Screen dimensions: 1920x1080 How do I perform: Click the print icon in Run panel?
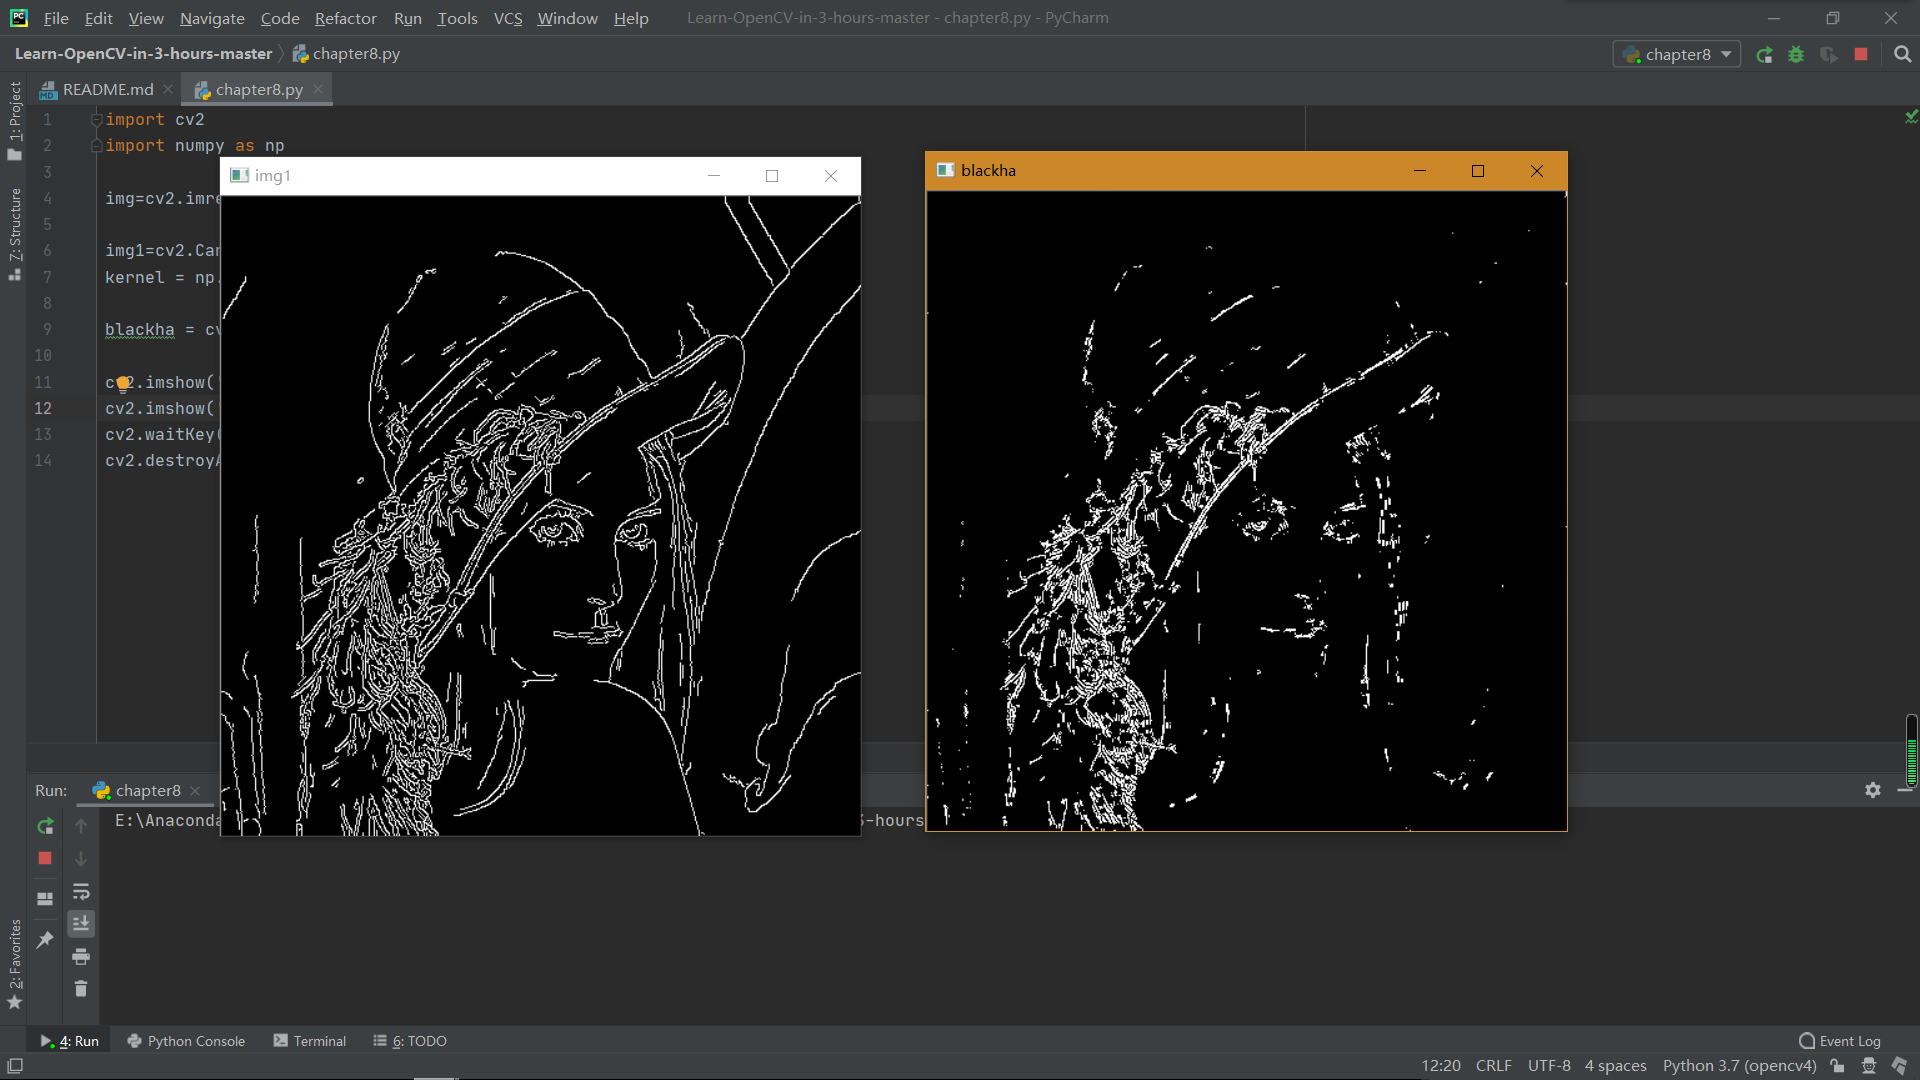click(81, 957)
